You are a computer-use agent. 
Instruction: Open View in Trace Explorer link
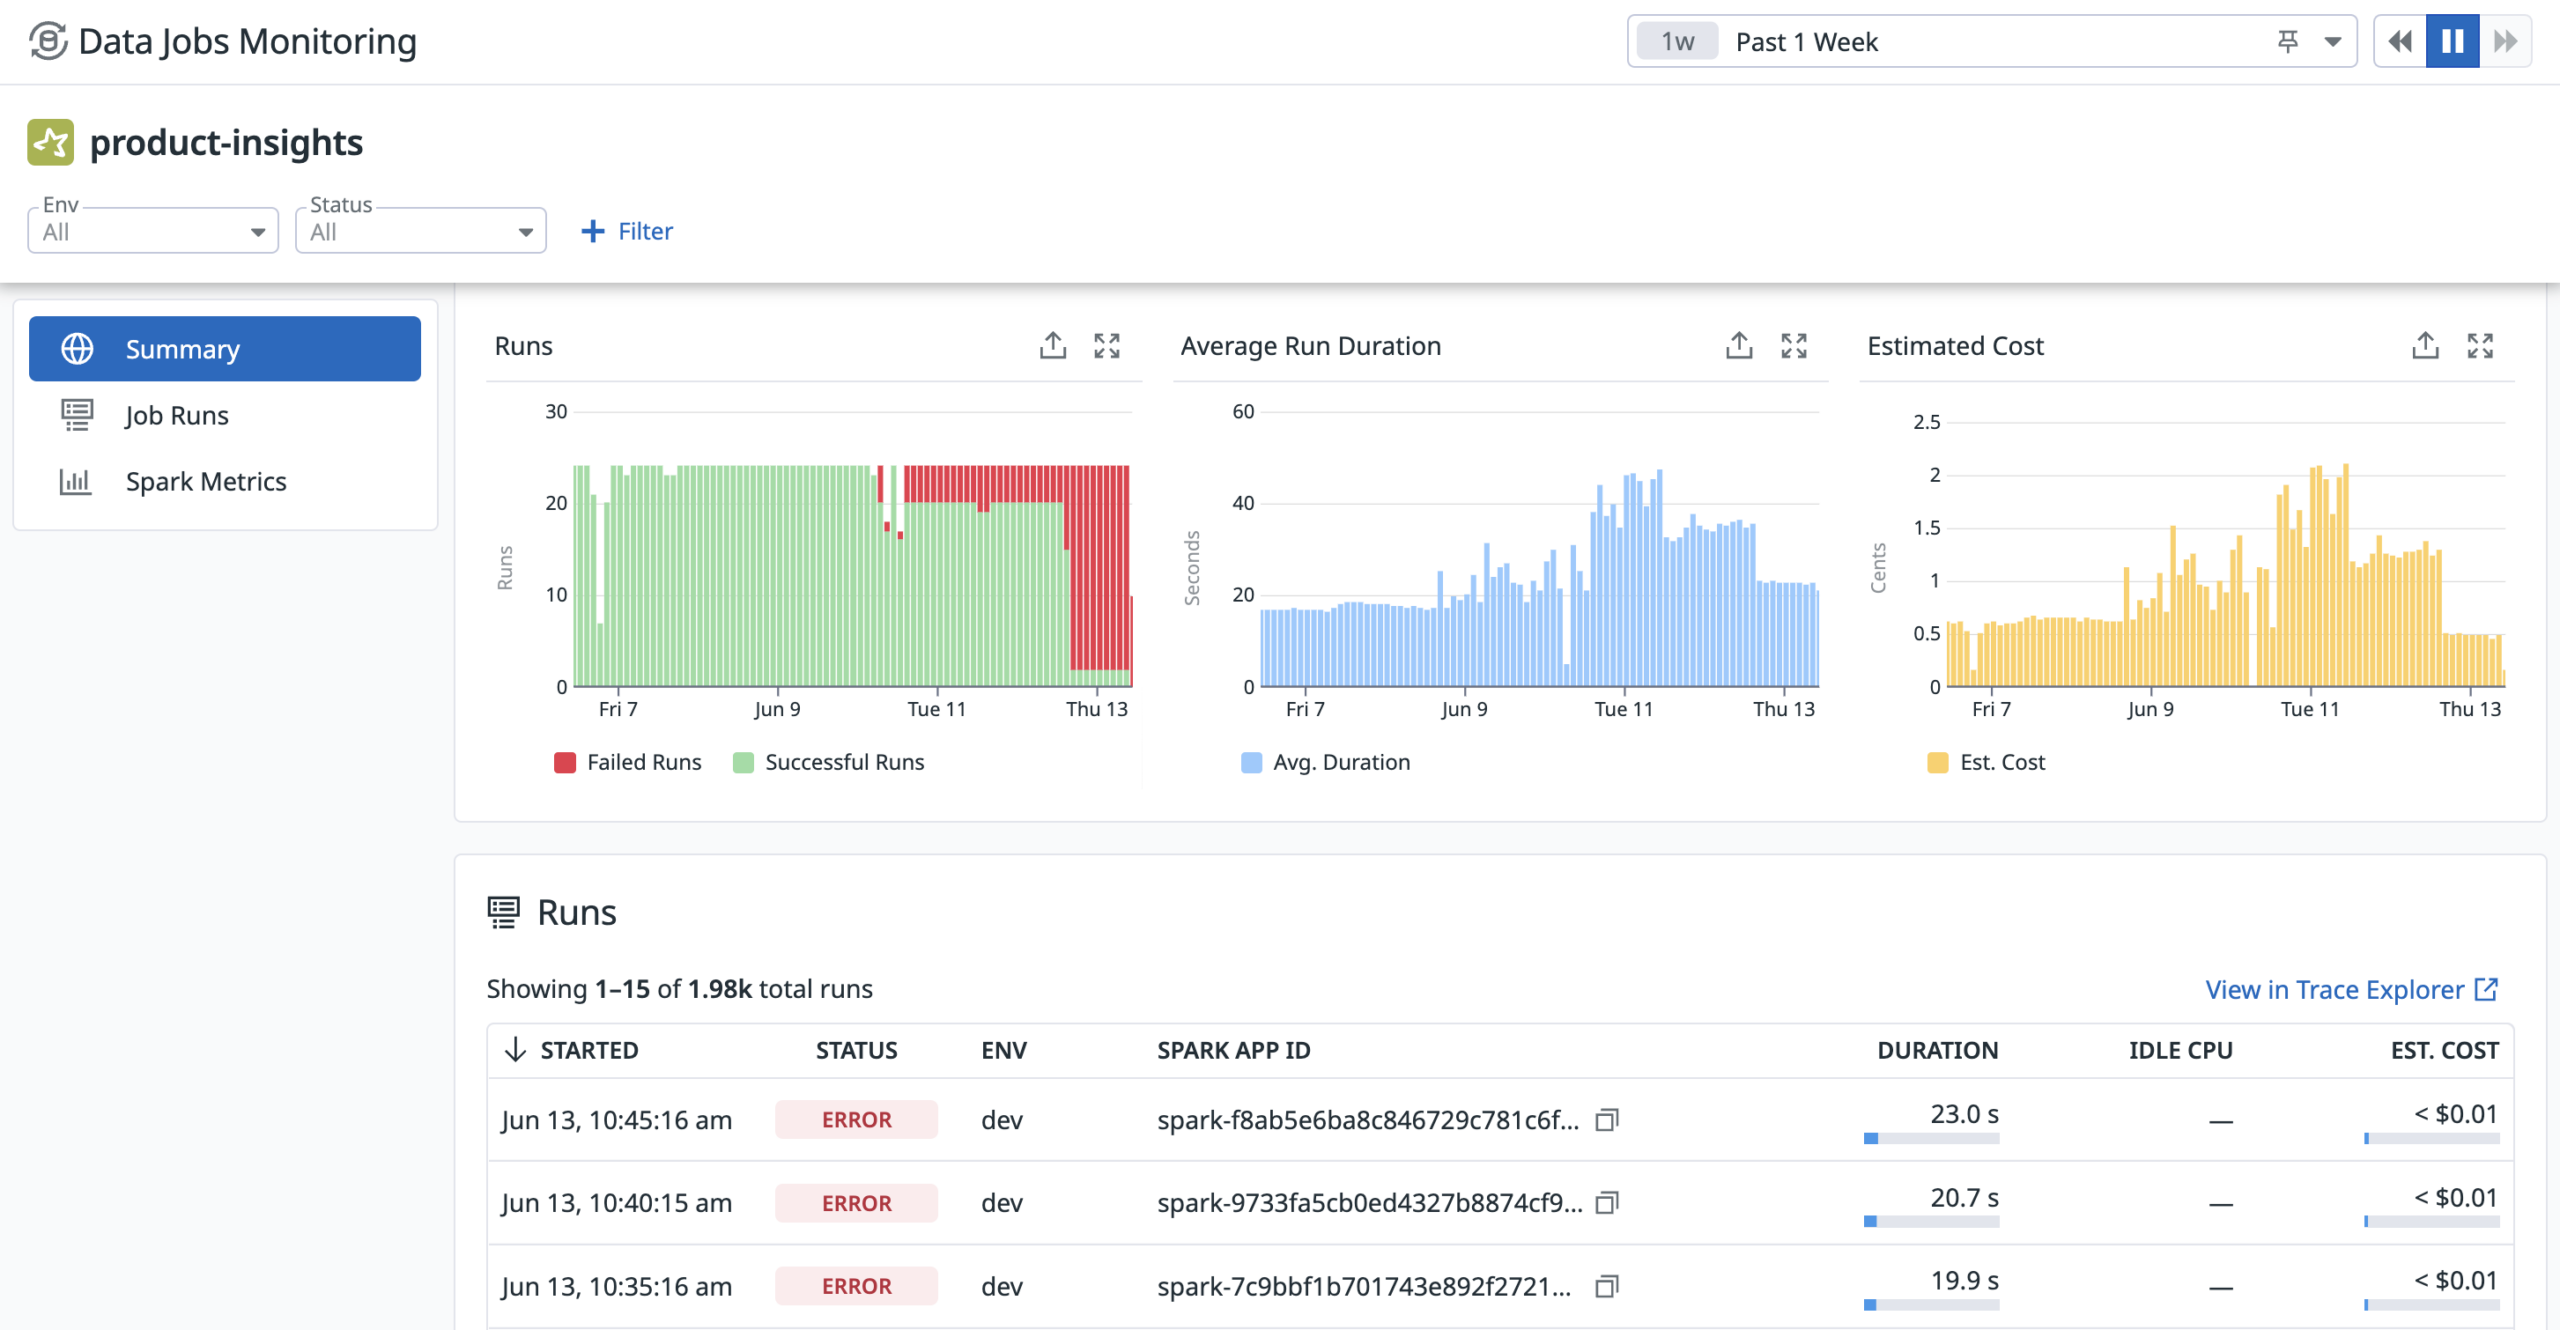pos(2352,990)
